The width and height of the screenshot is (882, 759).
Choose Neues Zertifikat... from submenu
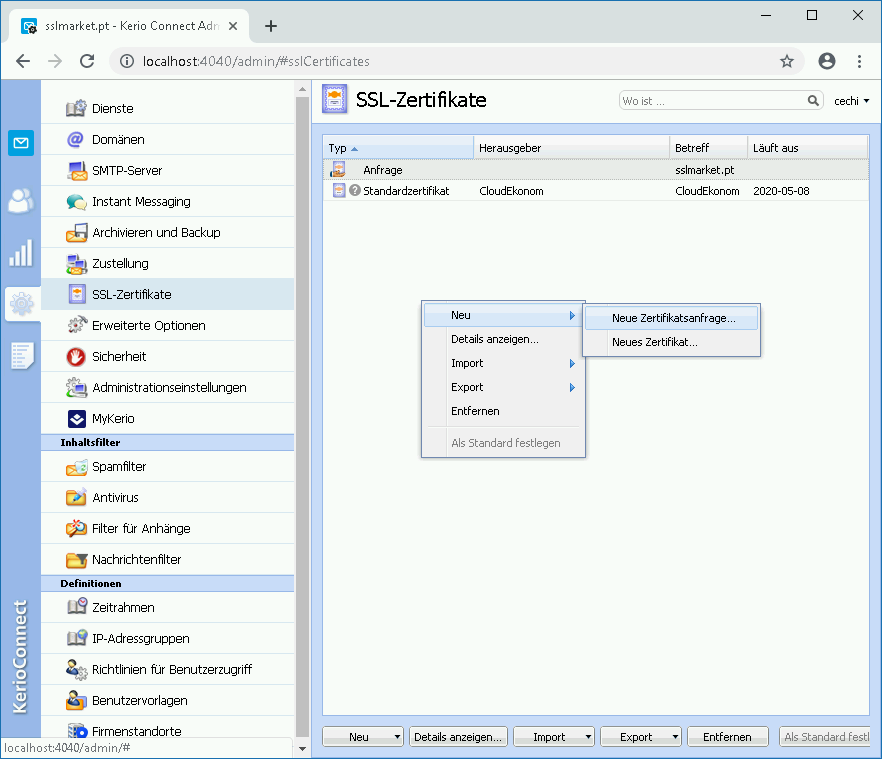click(x=672, y=342)
